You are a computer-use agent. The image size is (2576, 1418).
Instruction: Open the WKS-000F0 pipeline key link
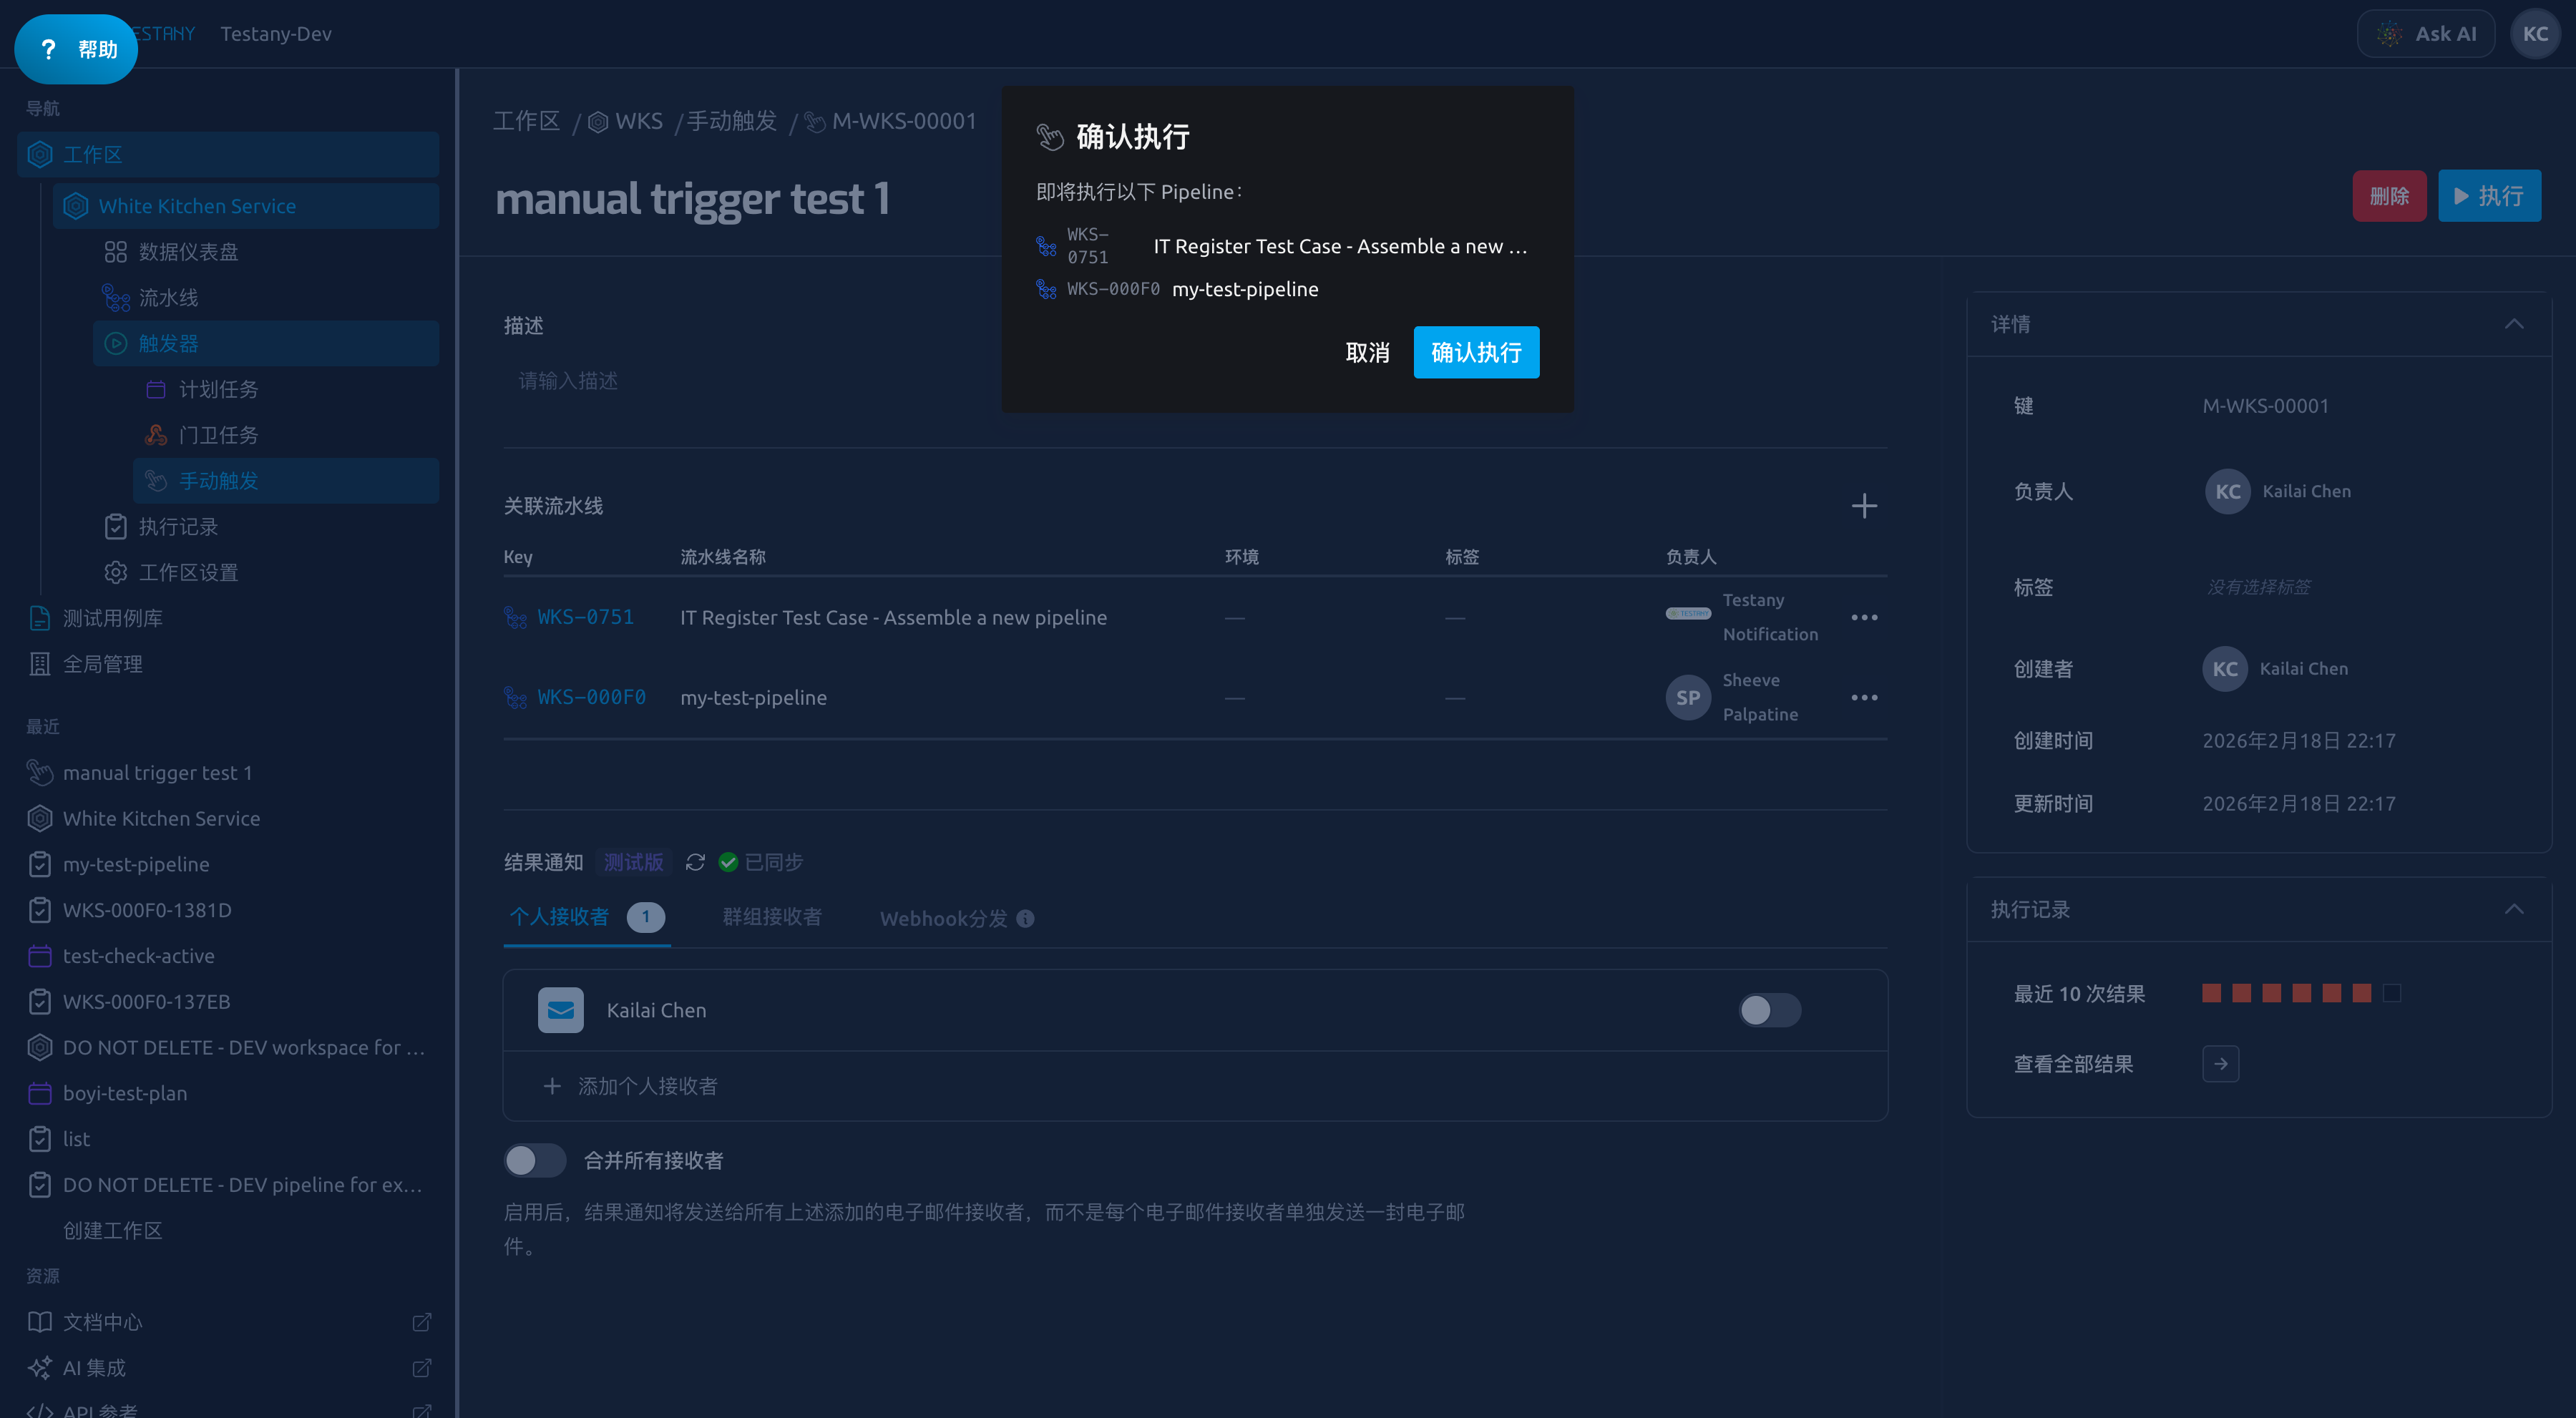[x=591, y=697]
